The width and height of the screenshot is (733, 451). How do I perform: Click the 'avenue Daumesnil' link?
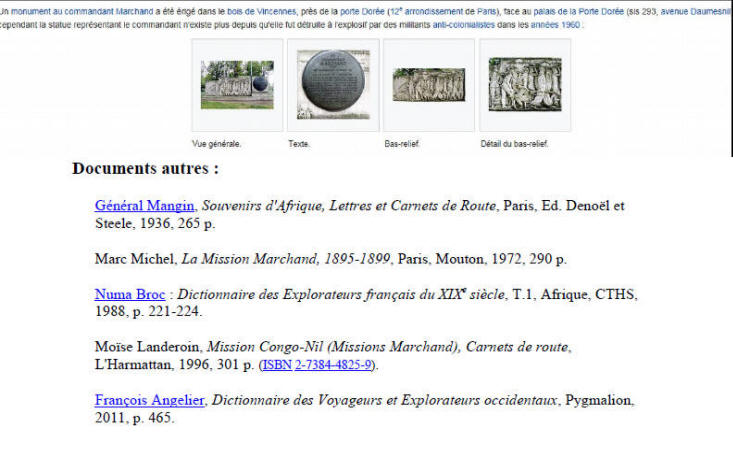point(696,8)
